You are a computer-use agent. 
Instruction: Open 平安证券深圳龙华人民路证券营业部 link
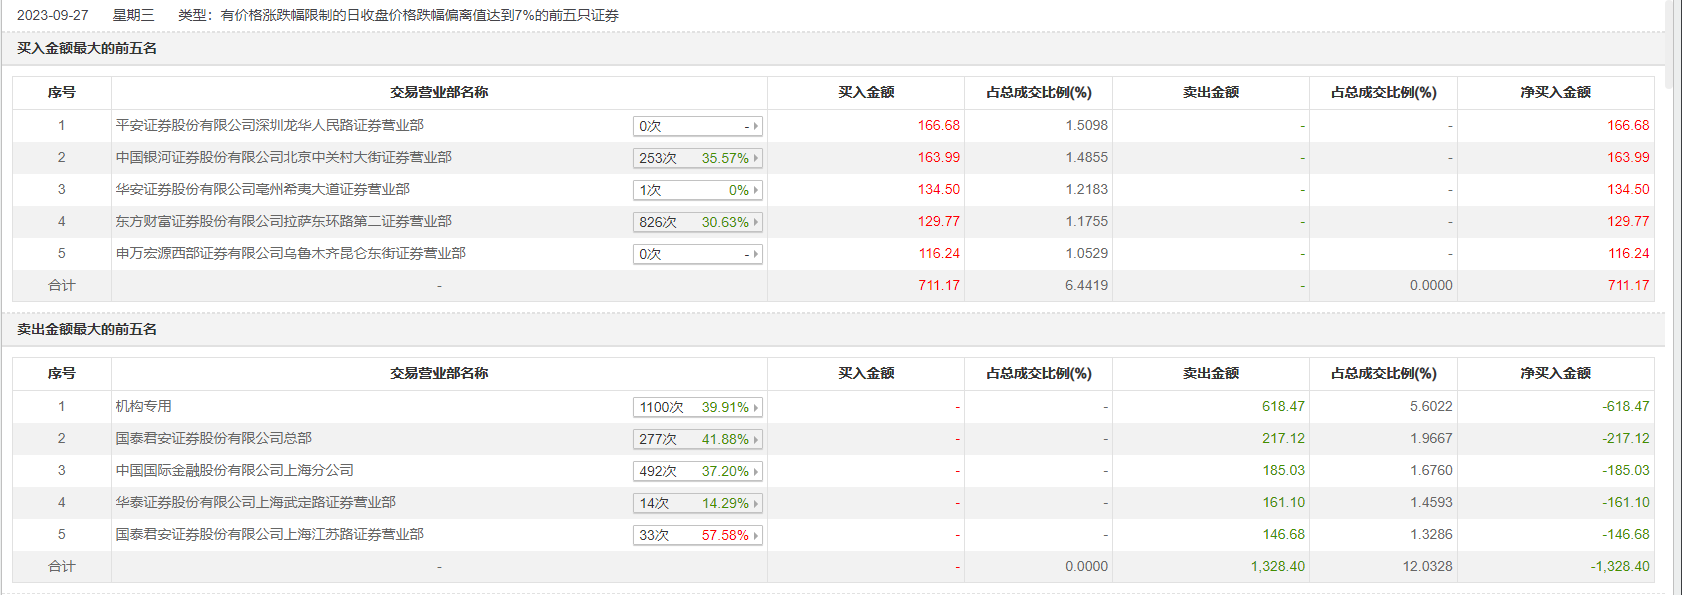[269, 126]
